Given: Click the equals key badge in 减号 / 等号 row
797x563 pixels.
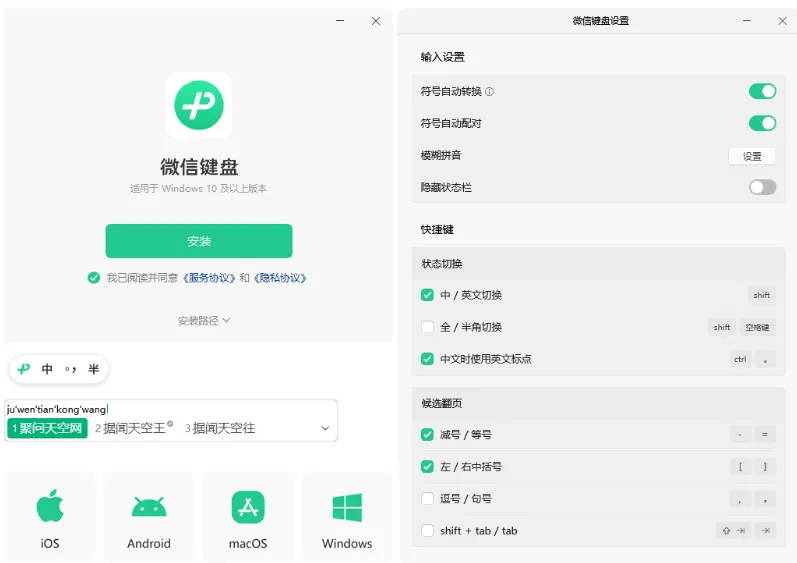Looking at the screenshot, I should coord(765,434).
